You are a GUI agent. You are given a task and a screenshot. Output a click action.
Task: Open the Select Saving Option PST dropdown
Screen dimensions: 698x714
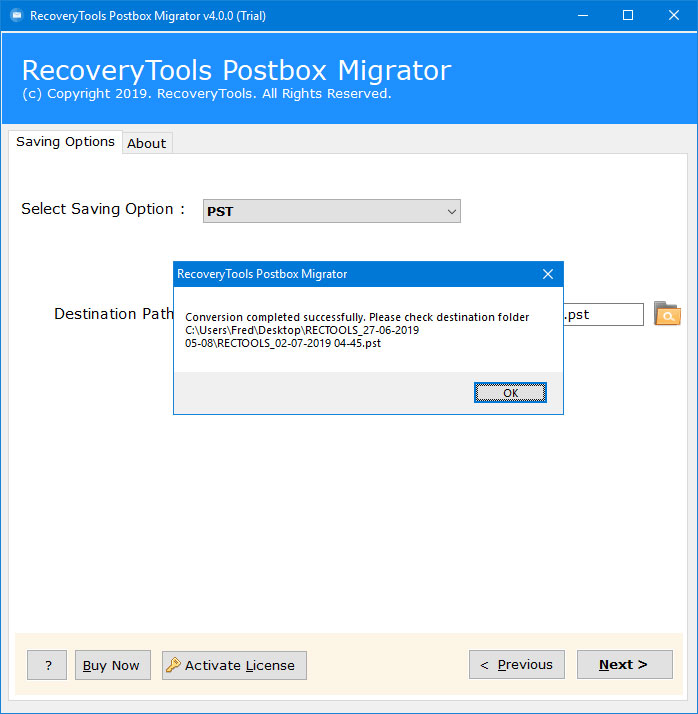tap(331, 211)
